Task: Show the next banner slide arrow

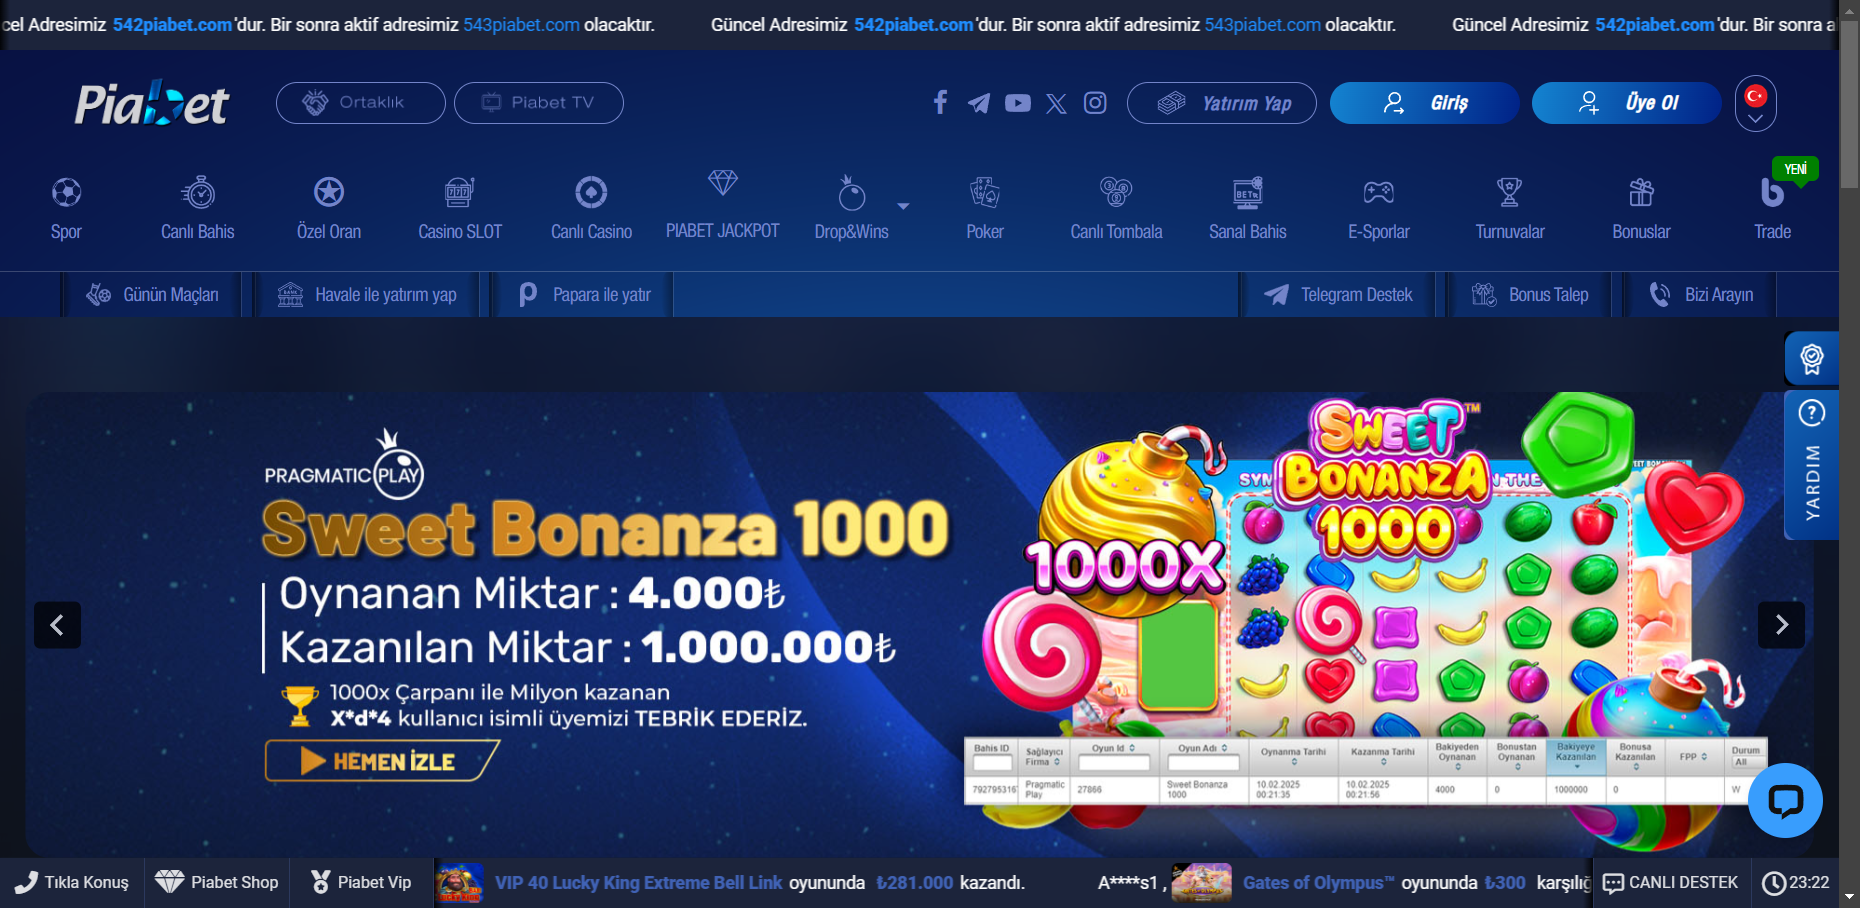Action: 1781,625
